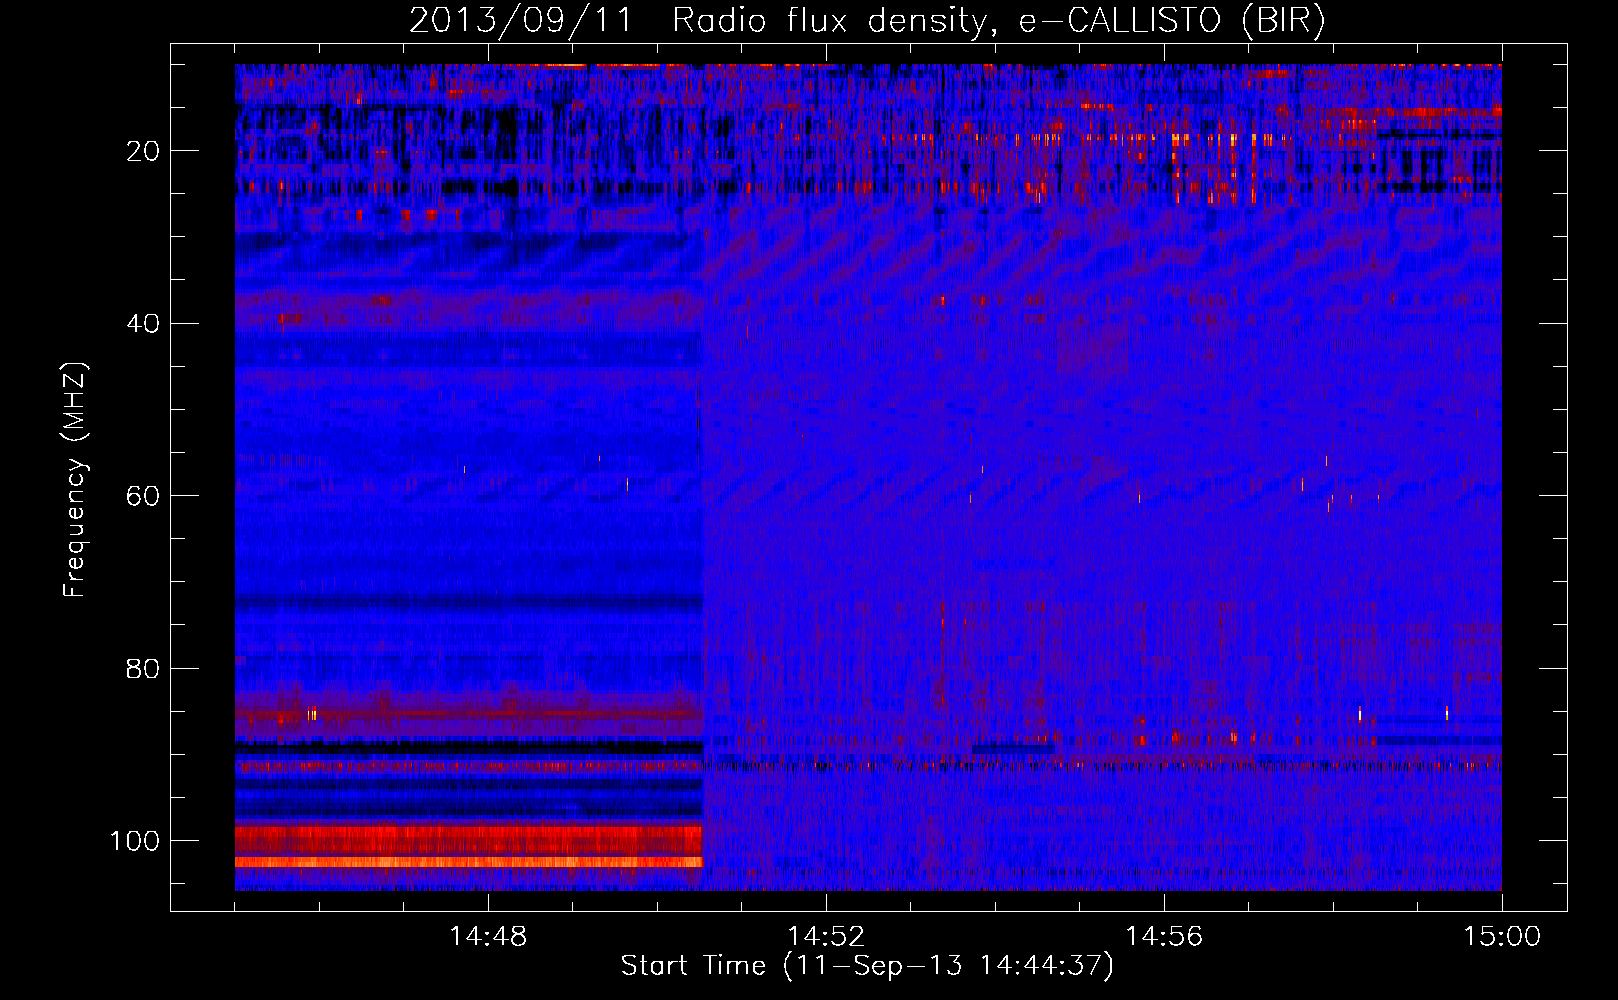Click the "Frequency (MHZ)" y-axis label
The image size is (1618, 1000).
pyautogui.click(x=75, y=479)
